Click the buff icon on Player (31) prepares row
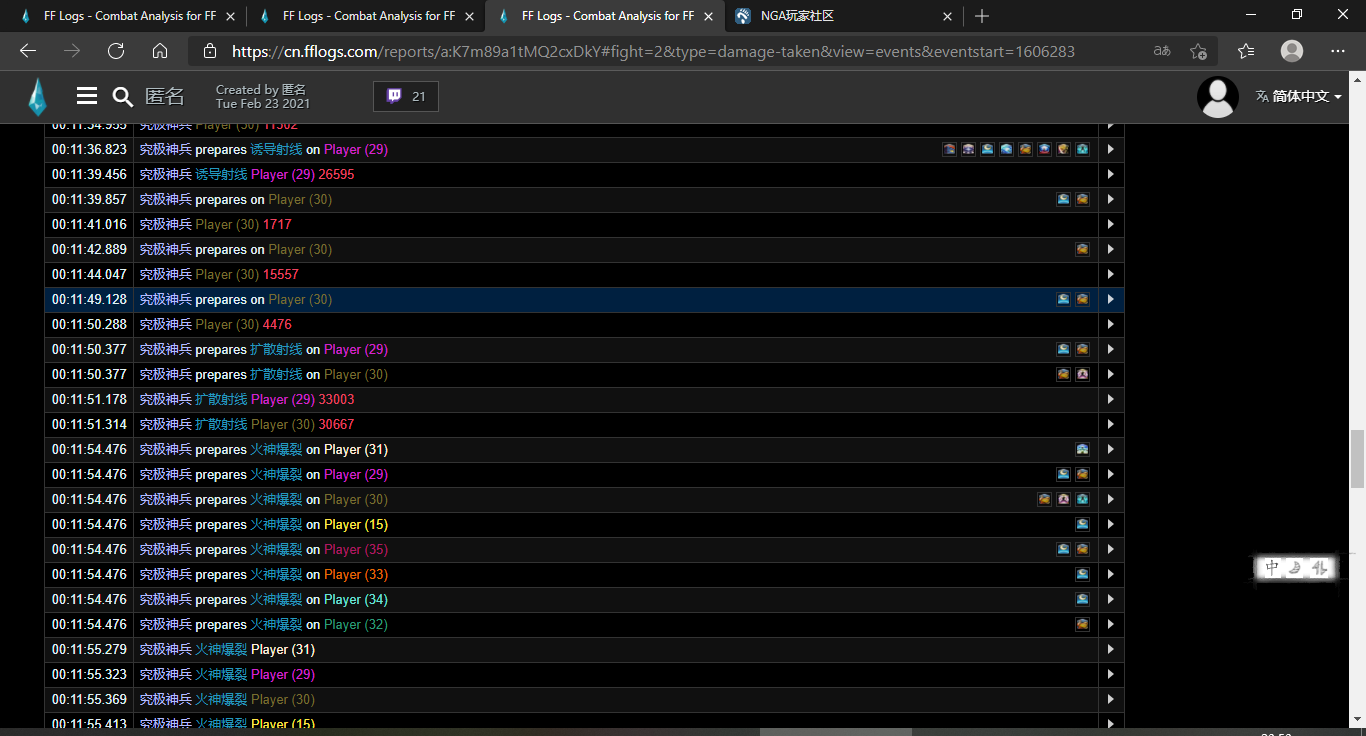 1082,450
